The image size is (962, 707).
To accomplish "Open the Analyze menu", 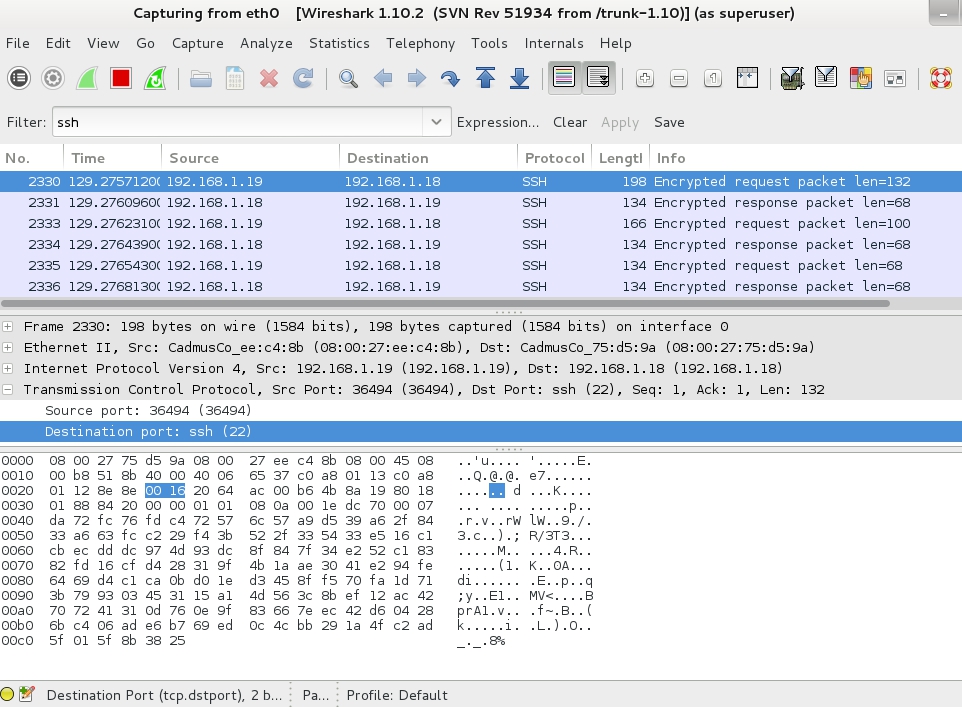I will coord(266,43).
